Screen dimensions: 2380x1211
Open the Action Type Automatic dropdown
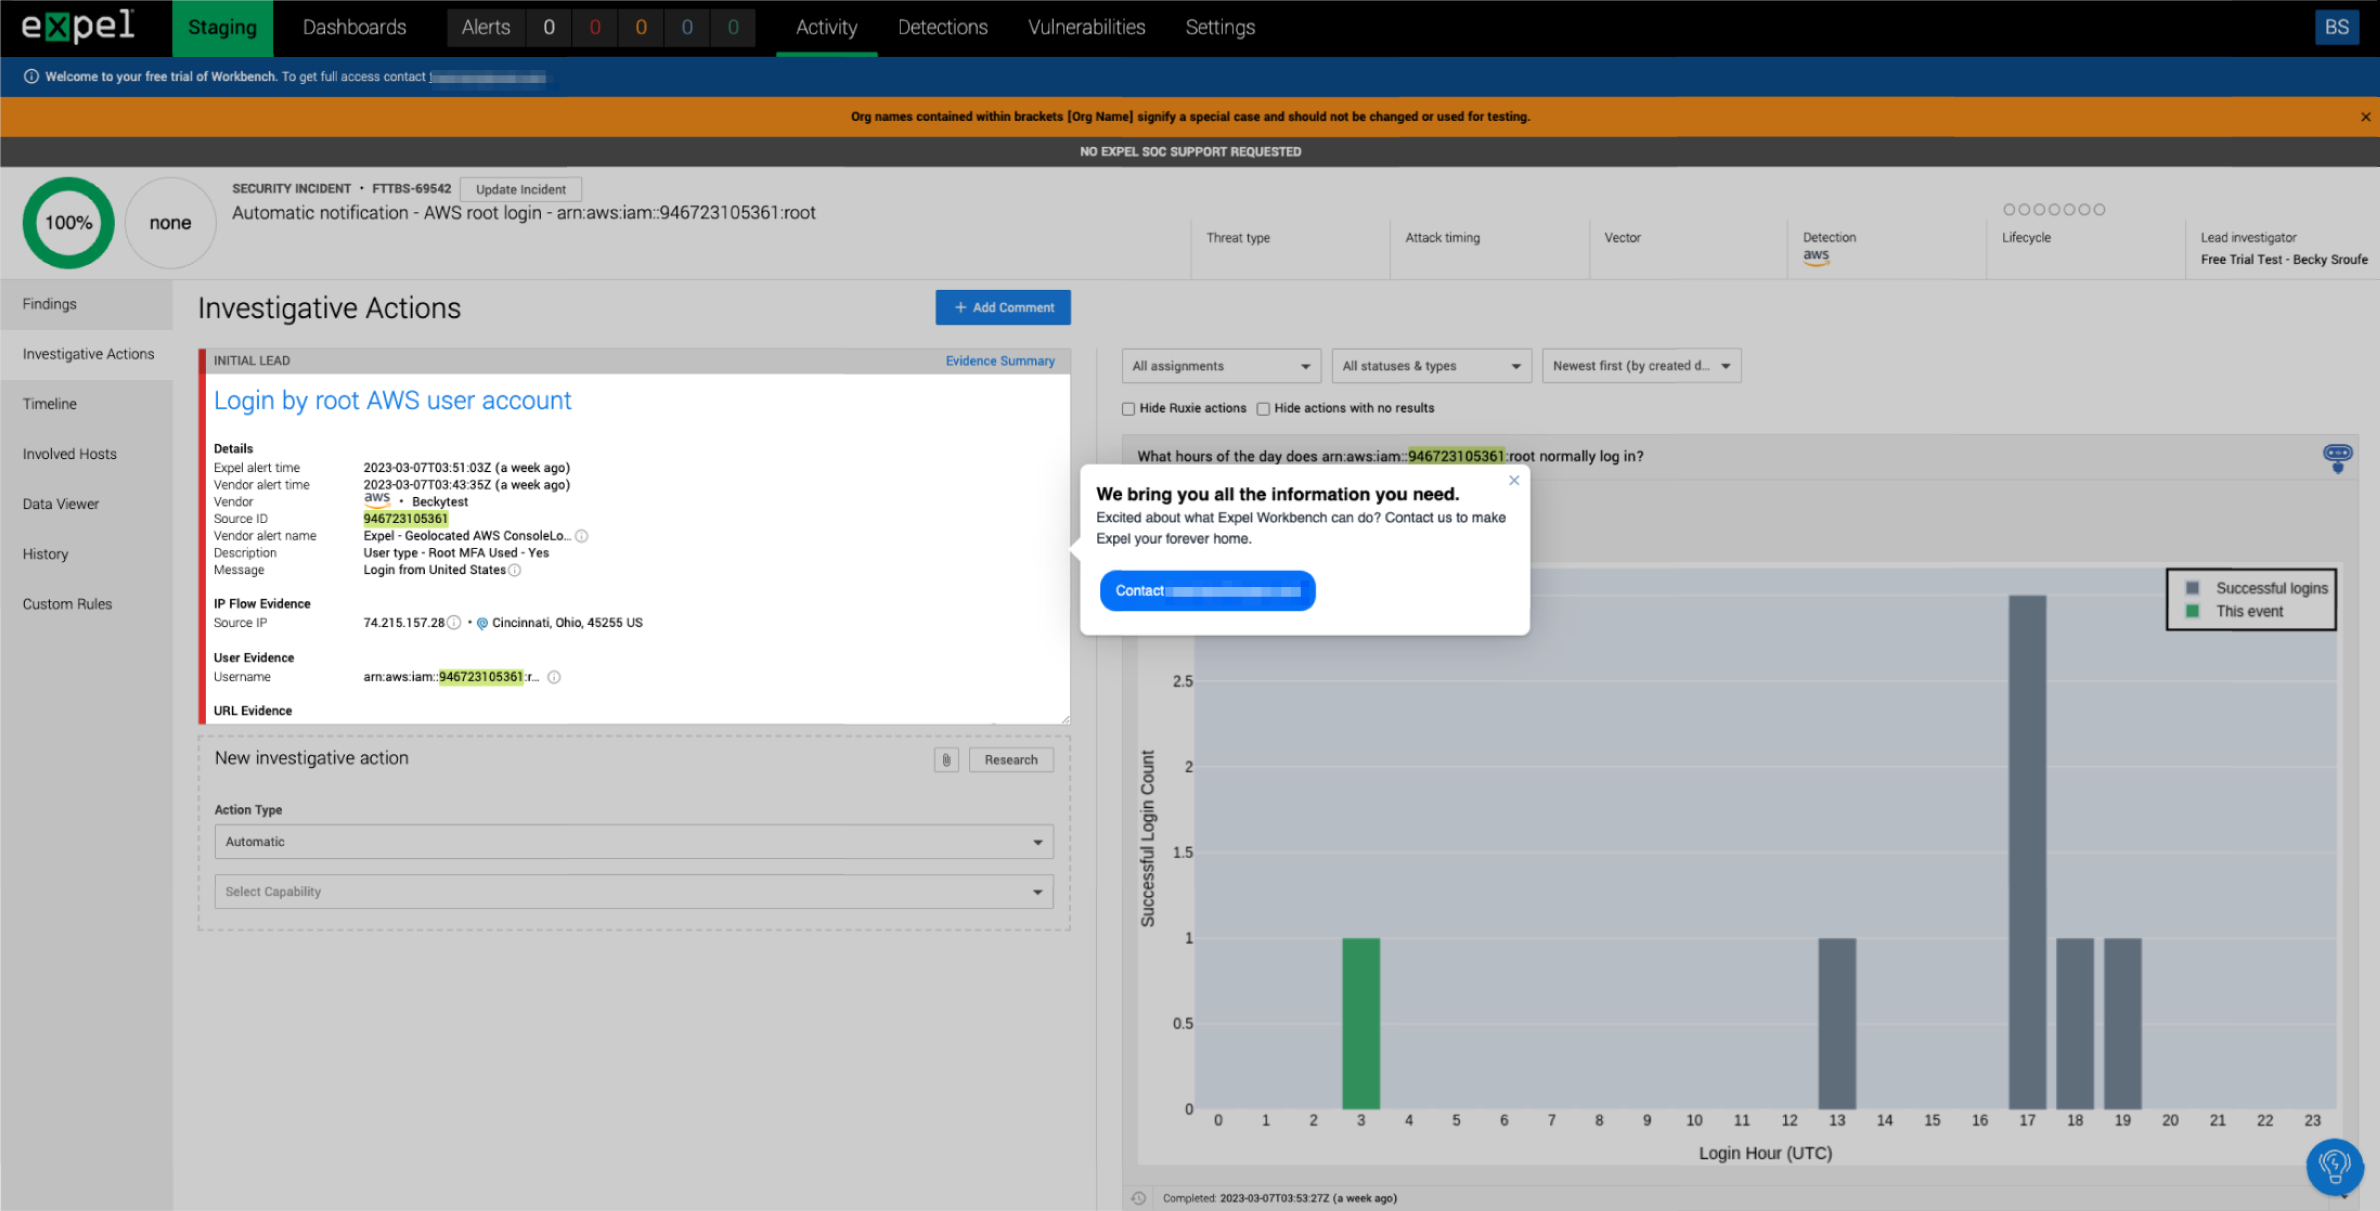634,842
